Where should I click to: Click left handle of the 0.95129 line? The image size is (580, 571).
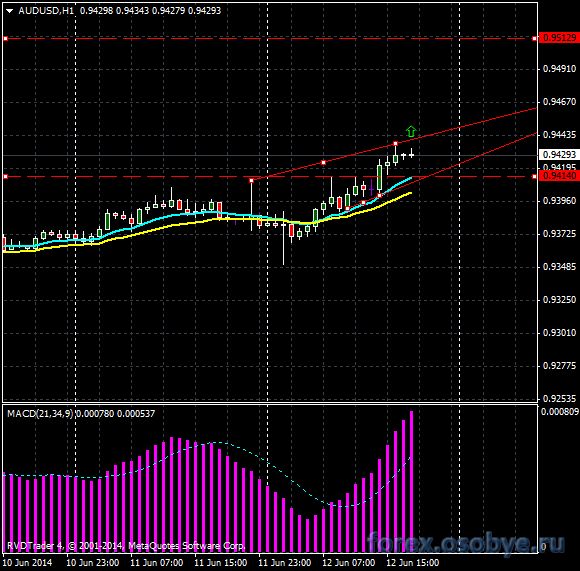pos(6,38)
